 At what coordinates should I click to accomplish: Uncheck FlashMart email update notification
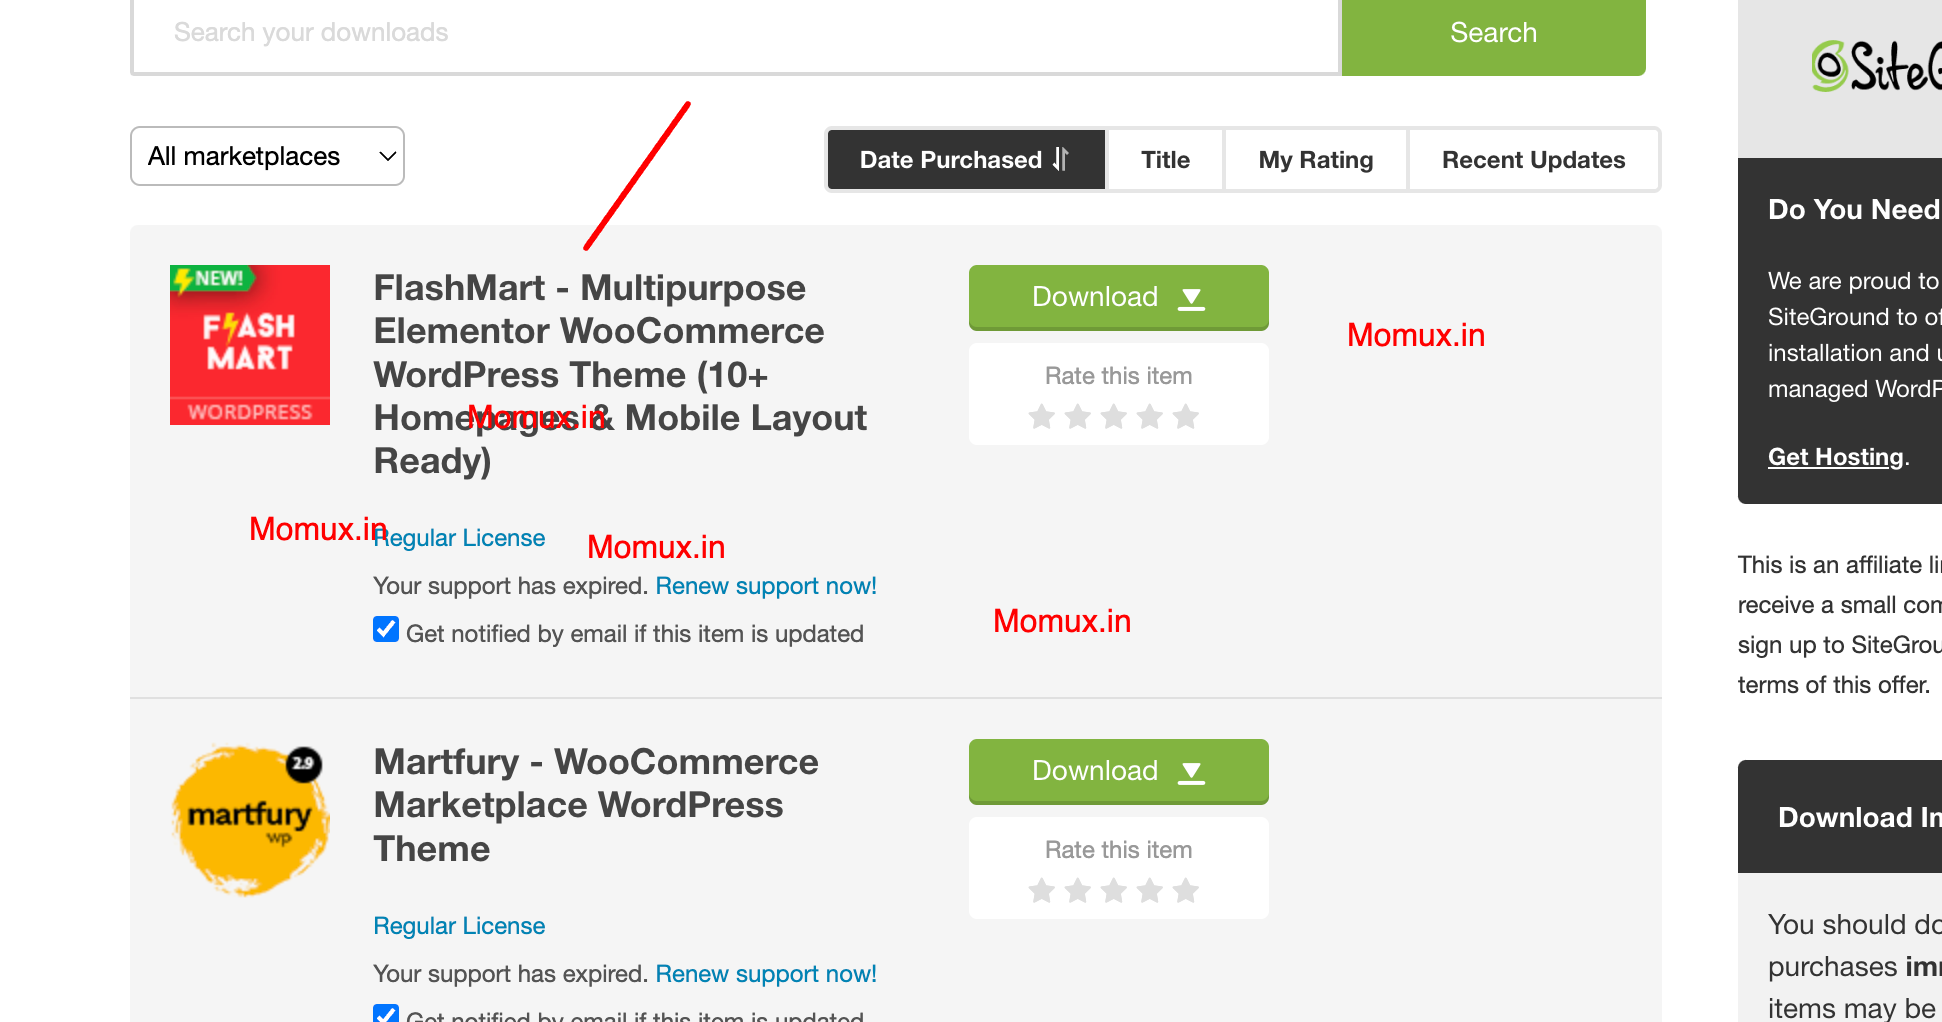tap(386, 630)
